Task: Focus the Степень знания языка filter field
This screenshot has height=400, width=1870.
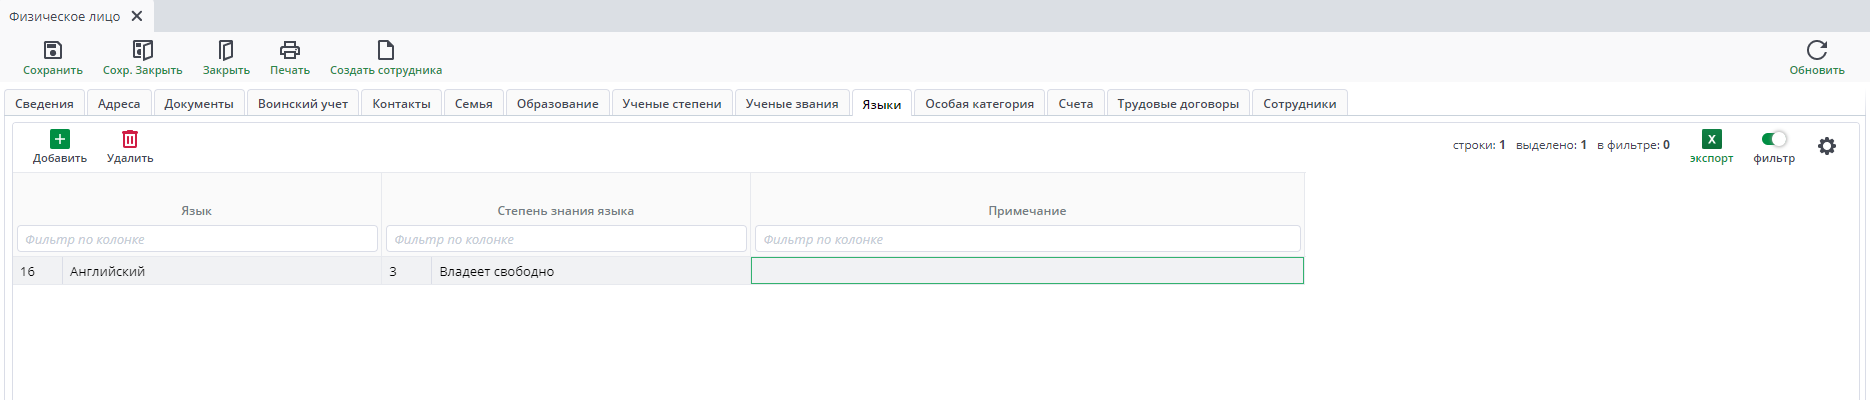Action: pyautogui.click(x=566, y=239)
